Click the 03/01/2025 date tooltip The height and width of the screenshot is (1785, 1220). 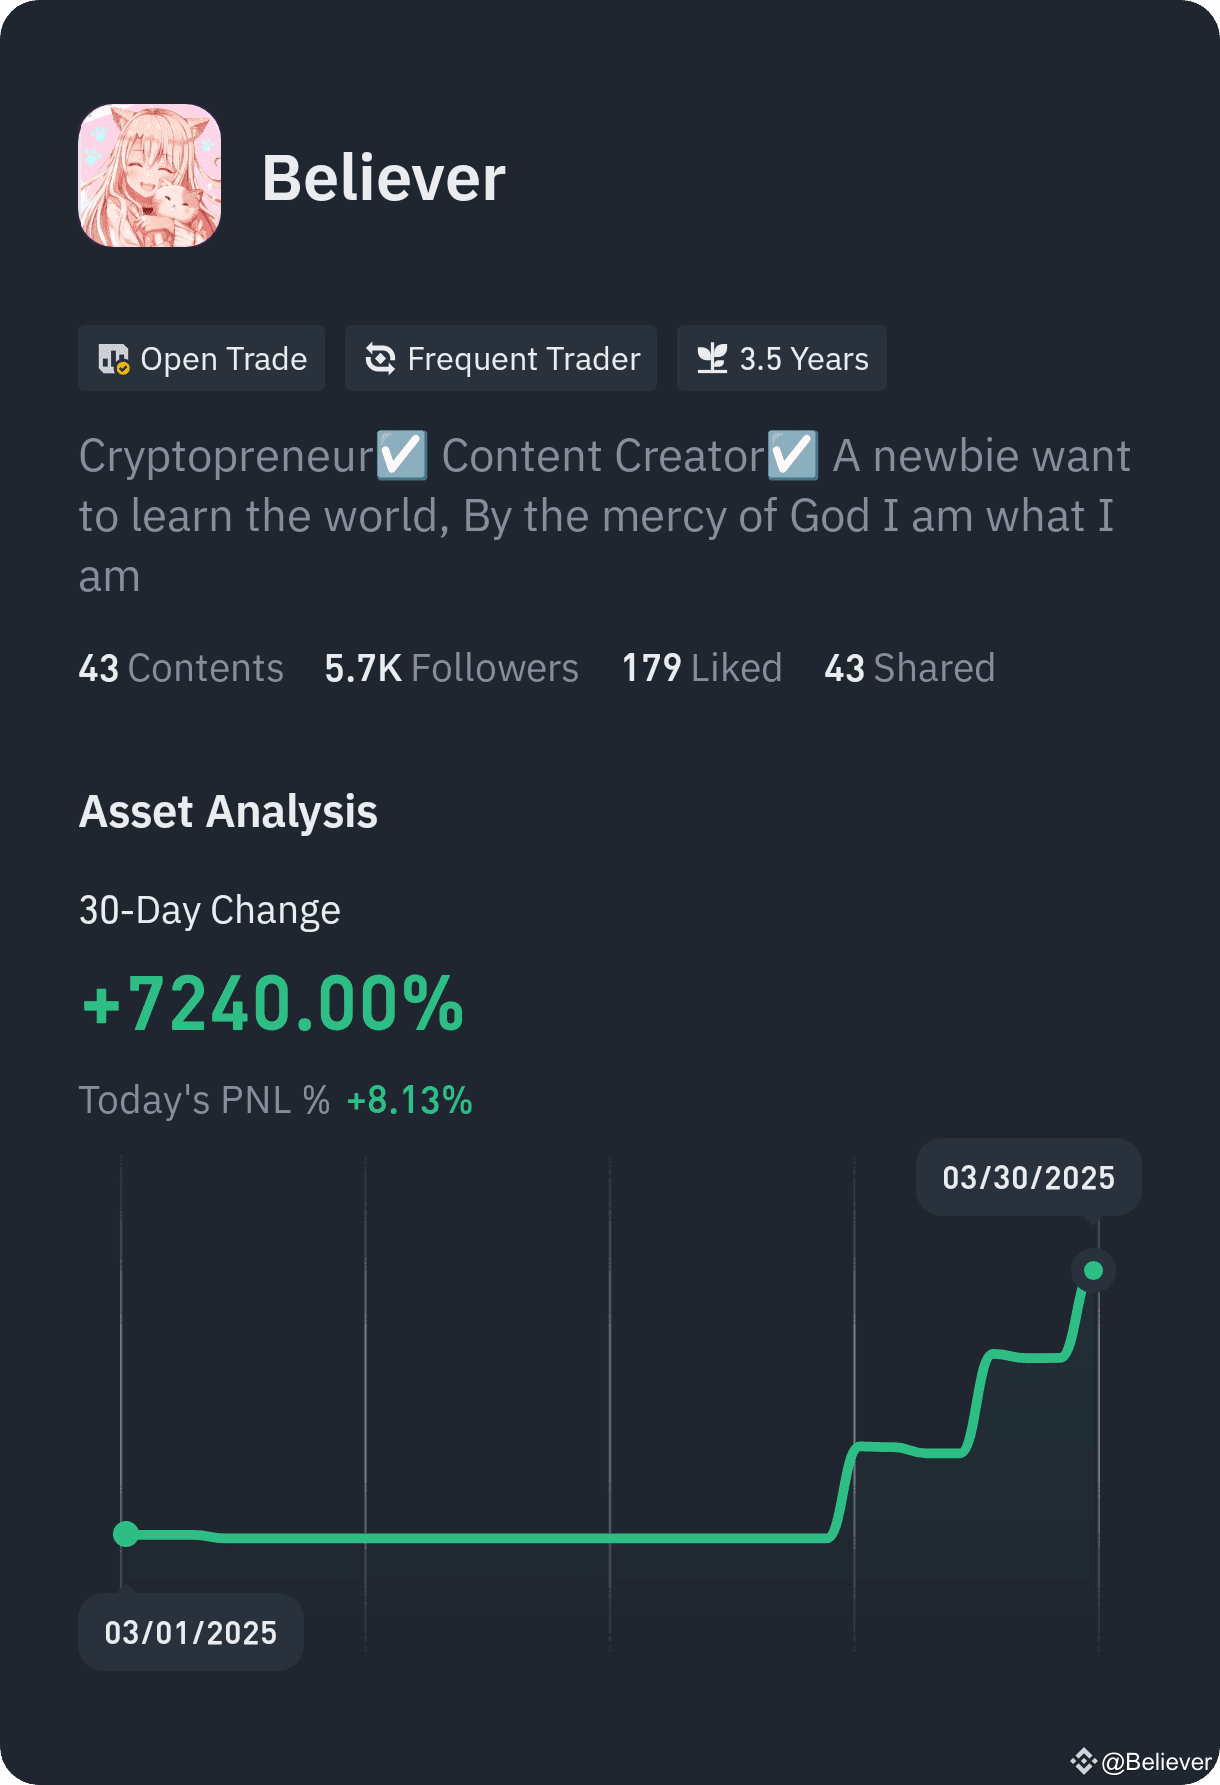191,1632
